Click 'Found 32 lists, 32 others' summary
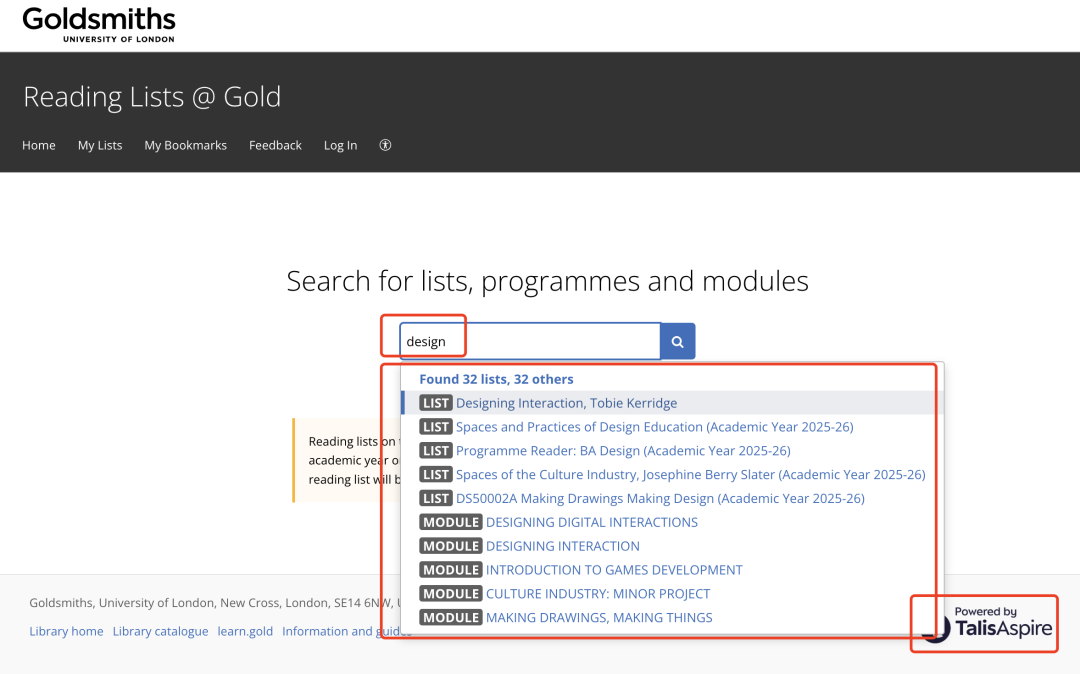This screenshot has height=674, width=1080. [x=496, y=379]
